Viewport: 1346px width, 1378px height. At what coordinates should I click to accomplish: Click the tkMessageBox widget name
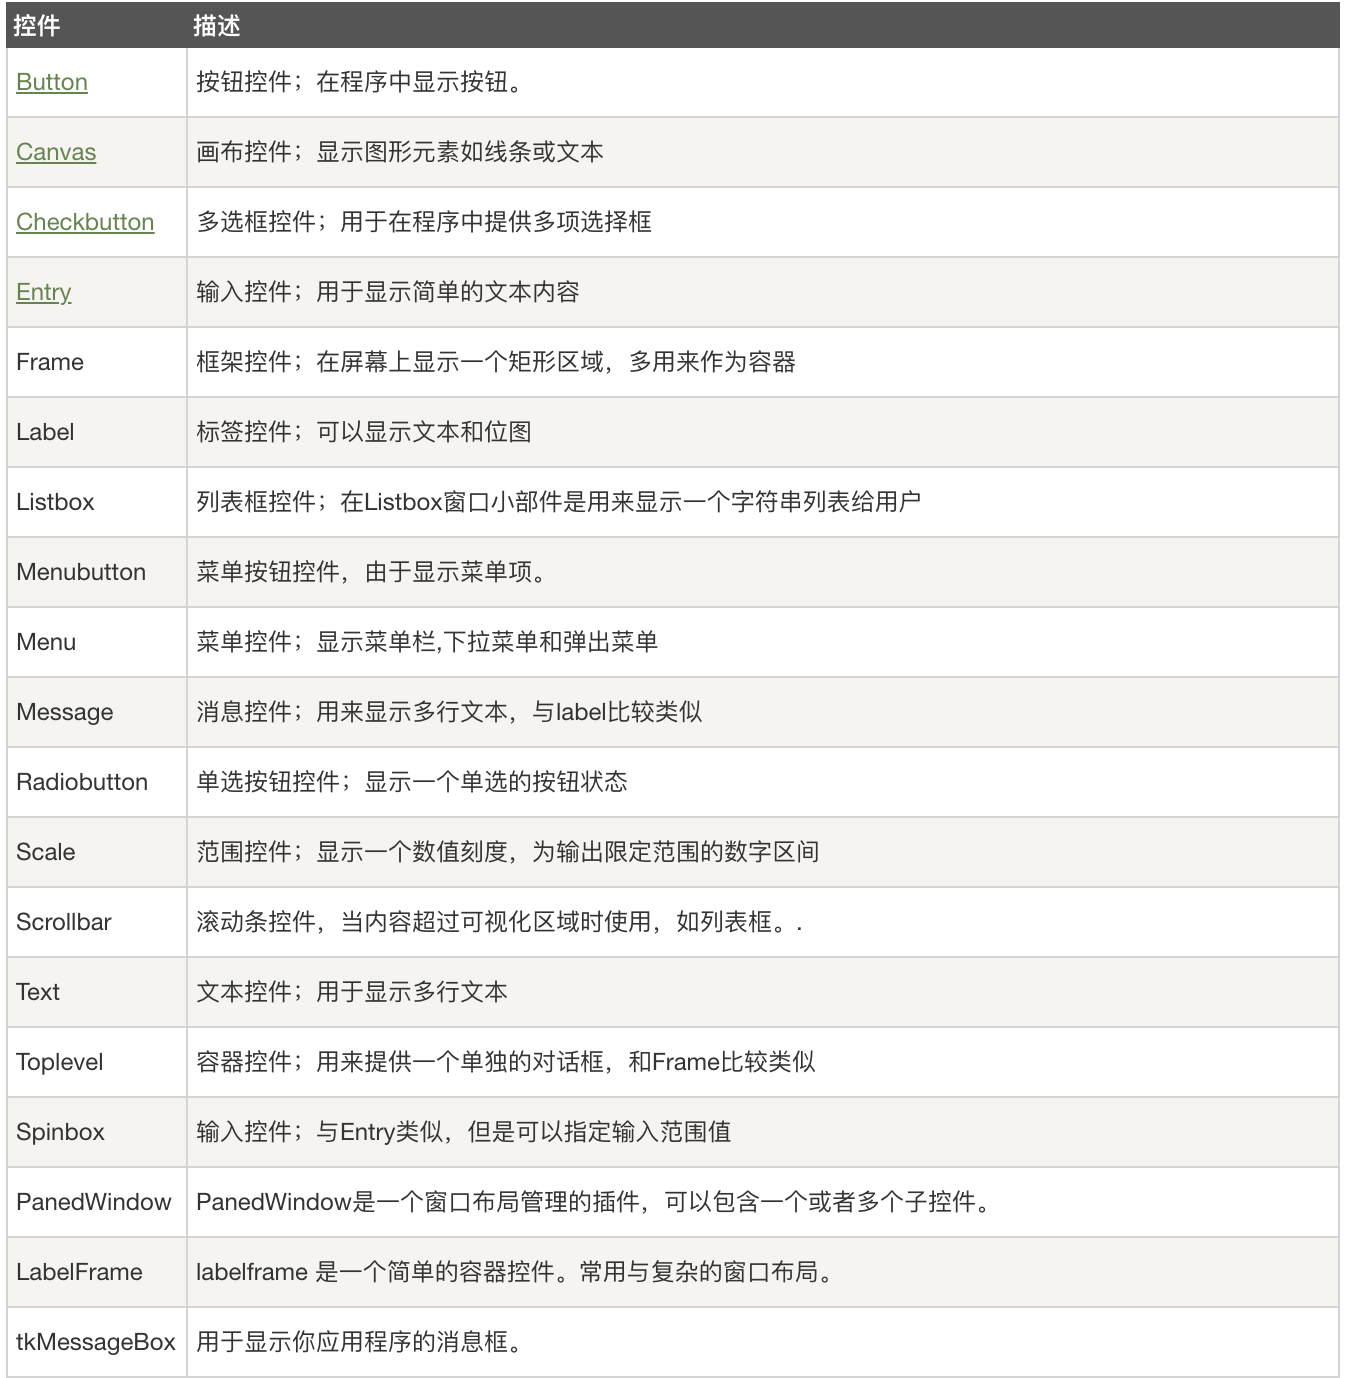[96, 1342]
